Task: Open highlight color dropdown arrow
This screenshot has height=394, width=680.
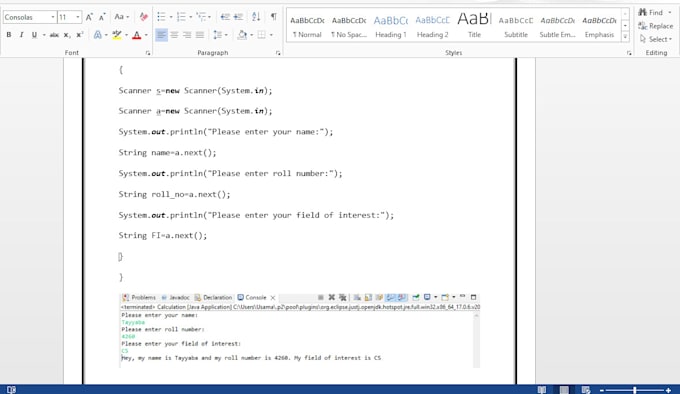Action: click(x=126, y=35)
